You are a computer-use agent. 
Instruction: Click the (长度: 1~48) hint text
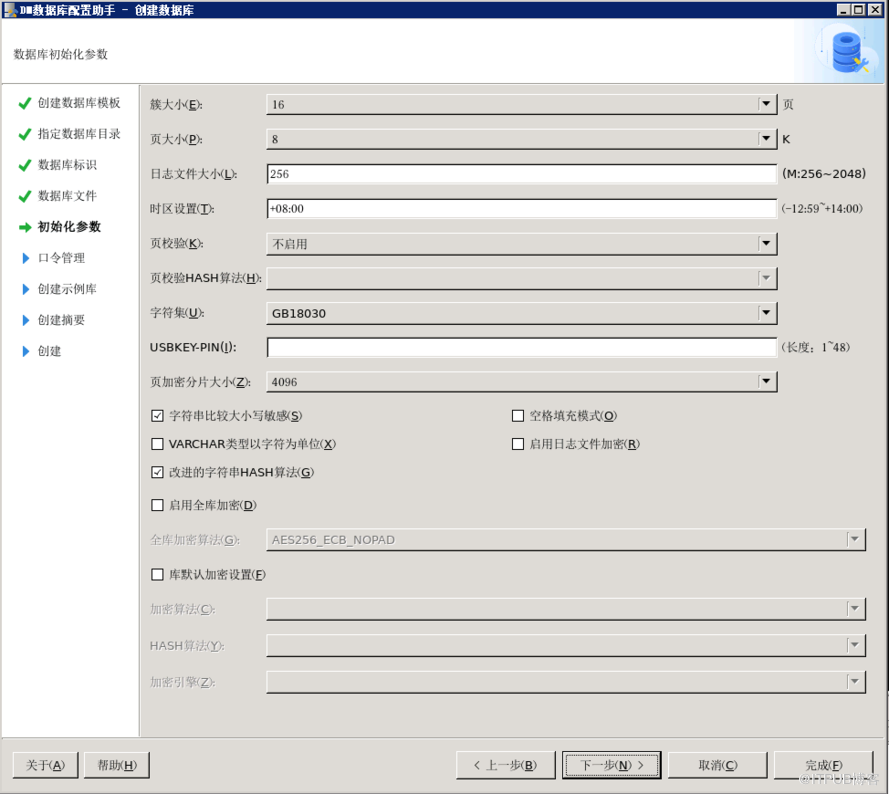tap(816, 347)
